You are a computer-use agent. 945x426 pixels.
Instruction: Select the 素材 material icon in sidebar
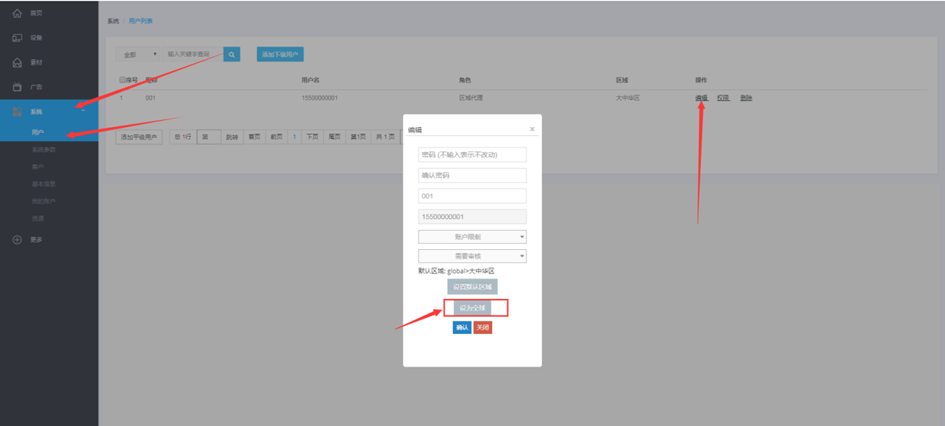[x=17, y=63]
